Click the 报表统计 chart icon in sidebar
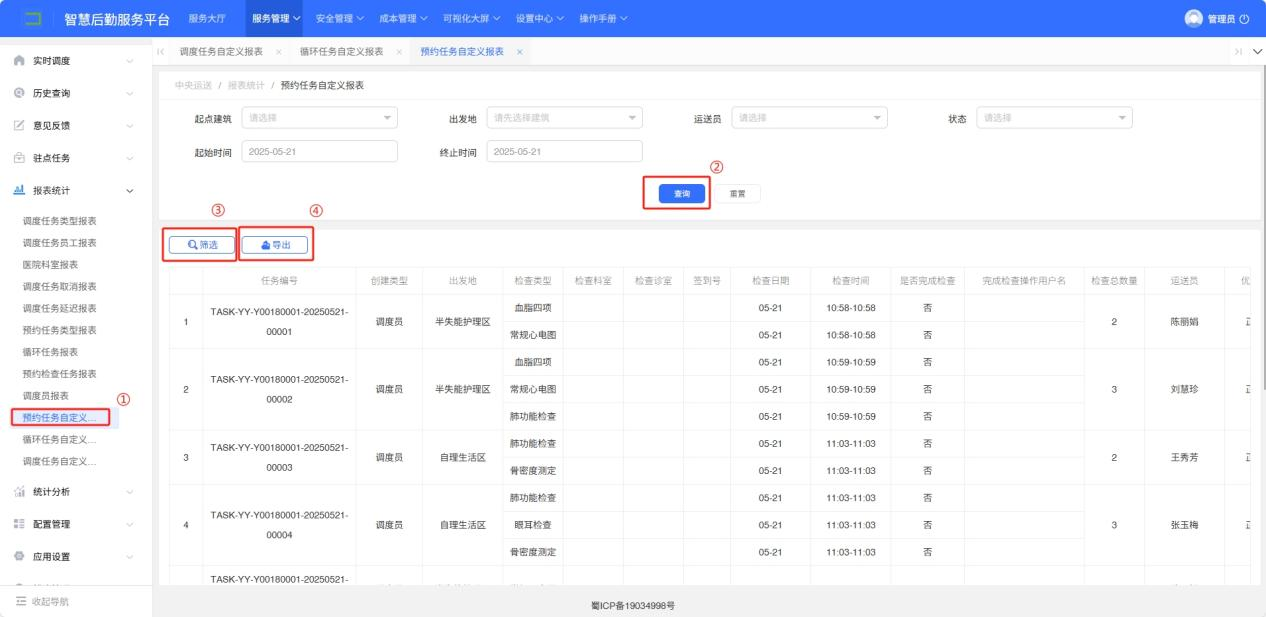1266x617 pixels. tap(20, 190)
